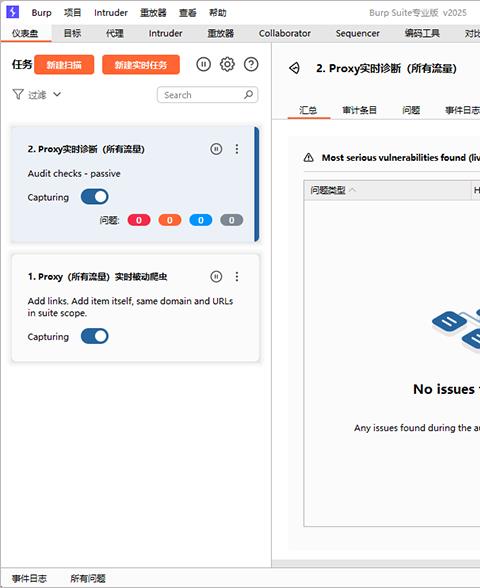Select the 事件日志 sub-tab in details panel
This screenshot has height=588, width=480.
coord(462,110)
